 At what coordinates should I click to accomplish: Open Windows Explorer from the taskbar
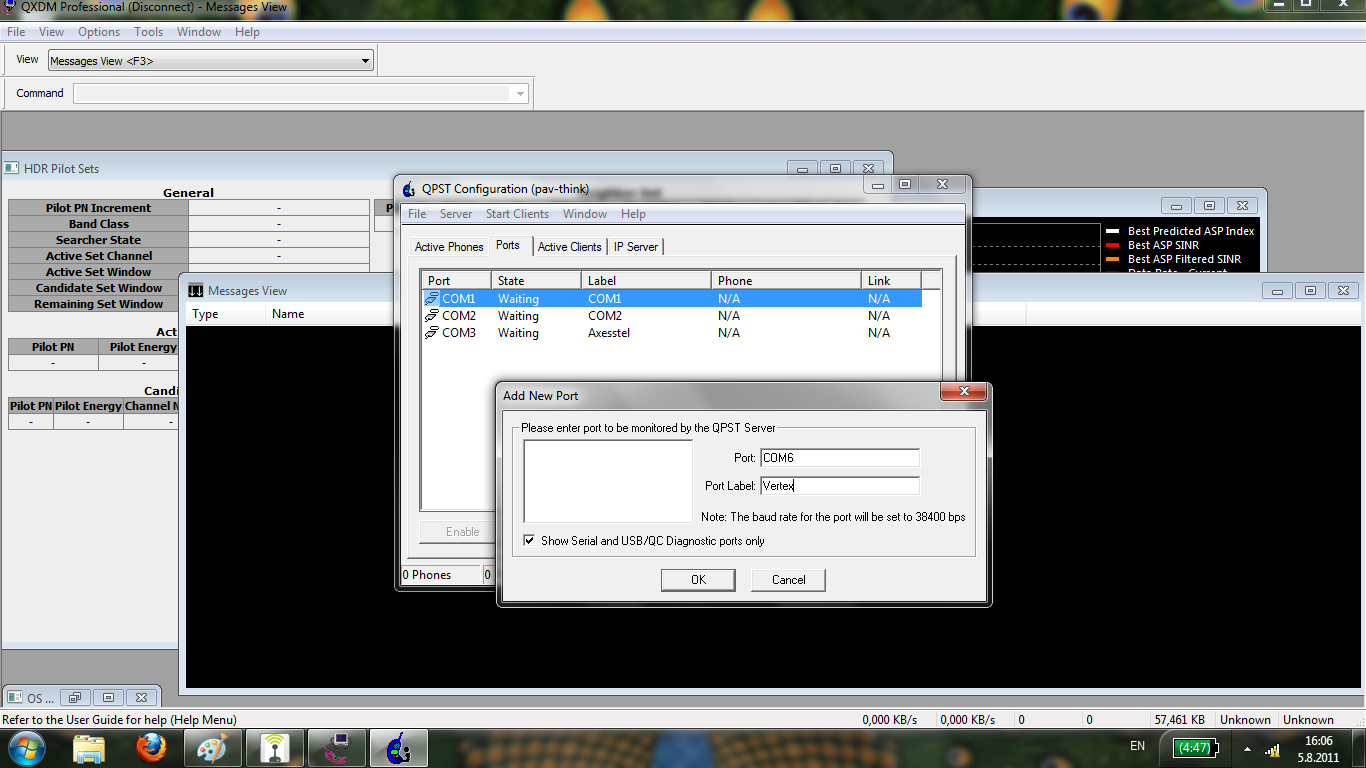89,748
